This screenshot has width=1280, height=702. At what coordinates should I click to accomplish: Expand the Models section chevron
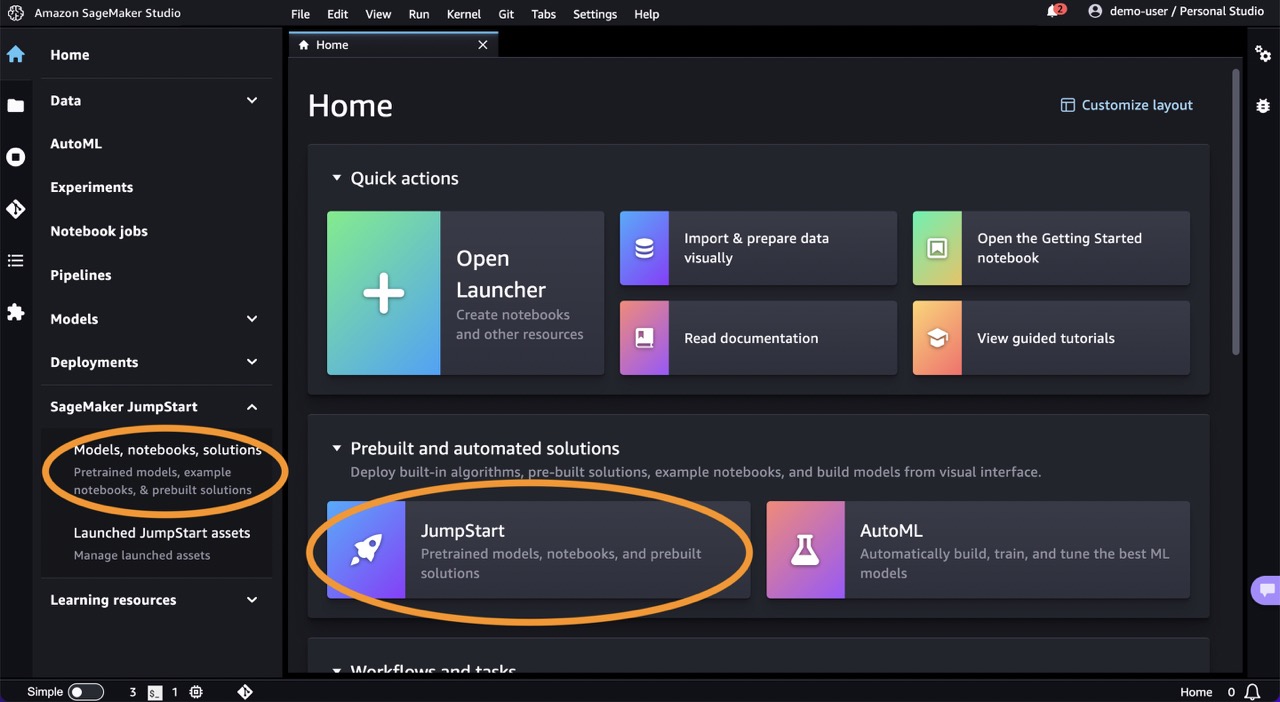pyautogui.click(x=252, y=319)
